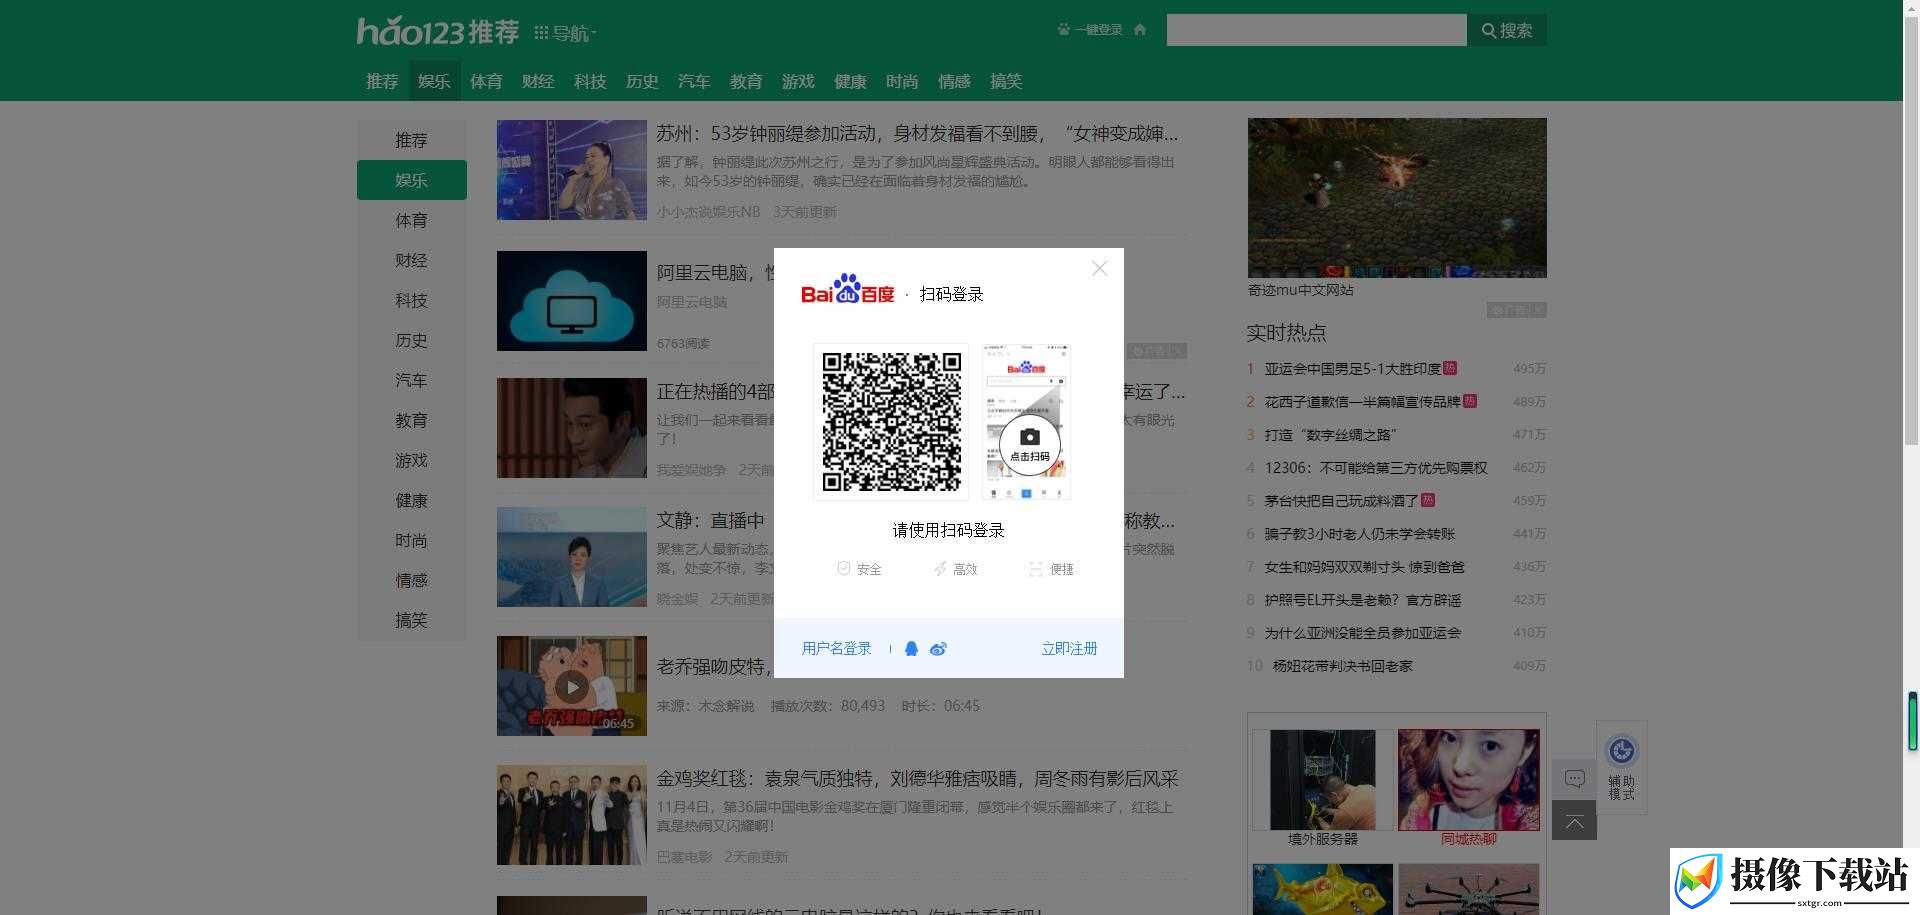
Task: Click the Baidu logo in dialog
Action: coord(847,289)
